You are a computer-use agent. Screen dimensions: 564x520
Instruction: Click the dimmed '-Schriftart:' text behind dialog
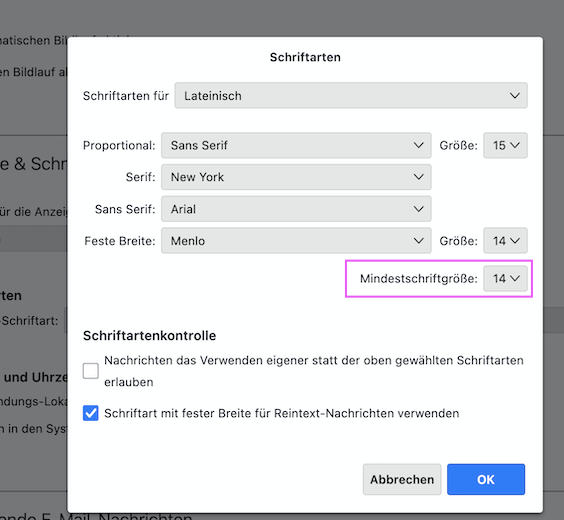click(x=29, y=320)
